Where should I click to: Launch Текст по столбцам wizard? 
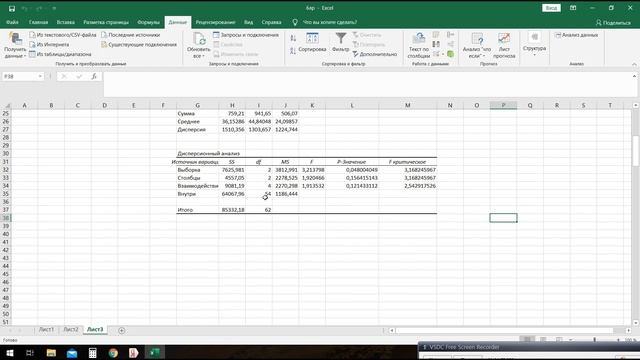(419, 46)
